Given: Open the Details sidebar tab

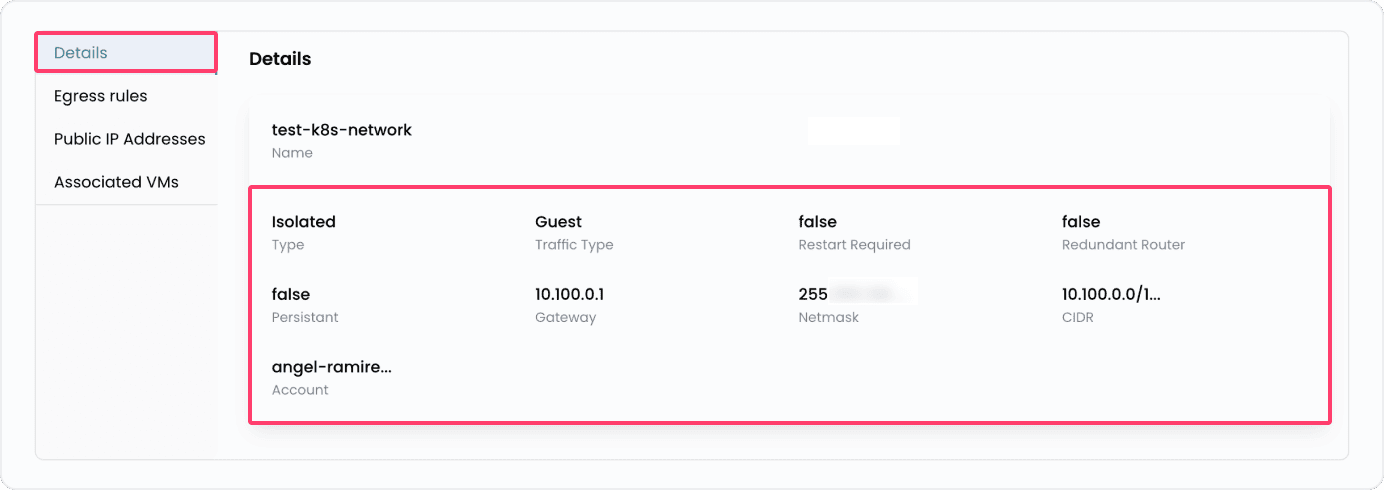Looking at the screenshot, I should 81,53.
